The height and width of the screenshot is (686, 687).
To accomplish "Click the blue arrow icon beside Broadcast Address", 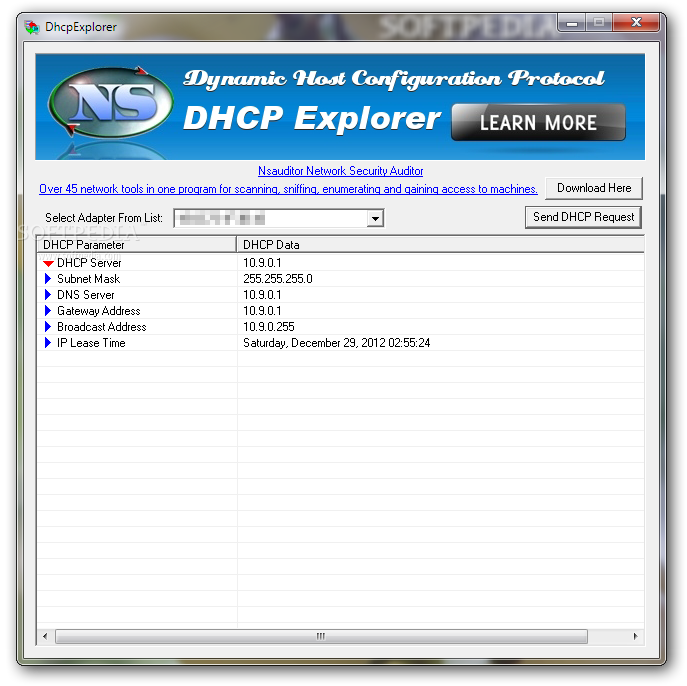I will (x=48, y=327).
